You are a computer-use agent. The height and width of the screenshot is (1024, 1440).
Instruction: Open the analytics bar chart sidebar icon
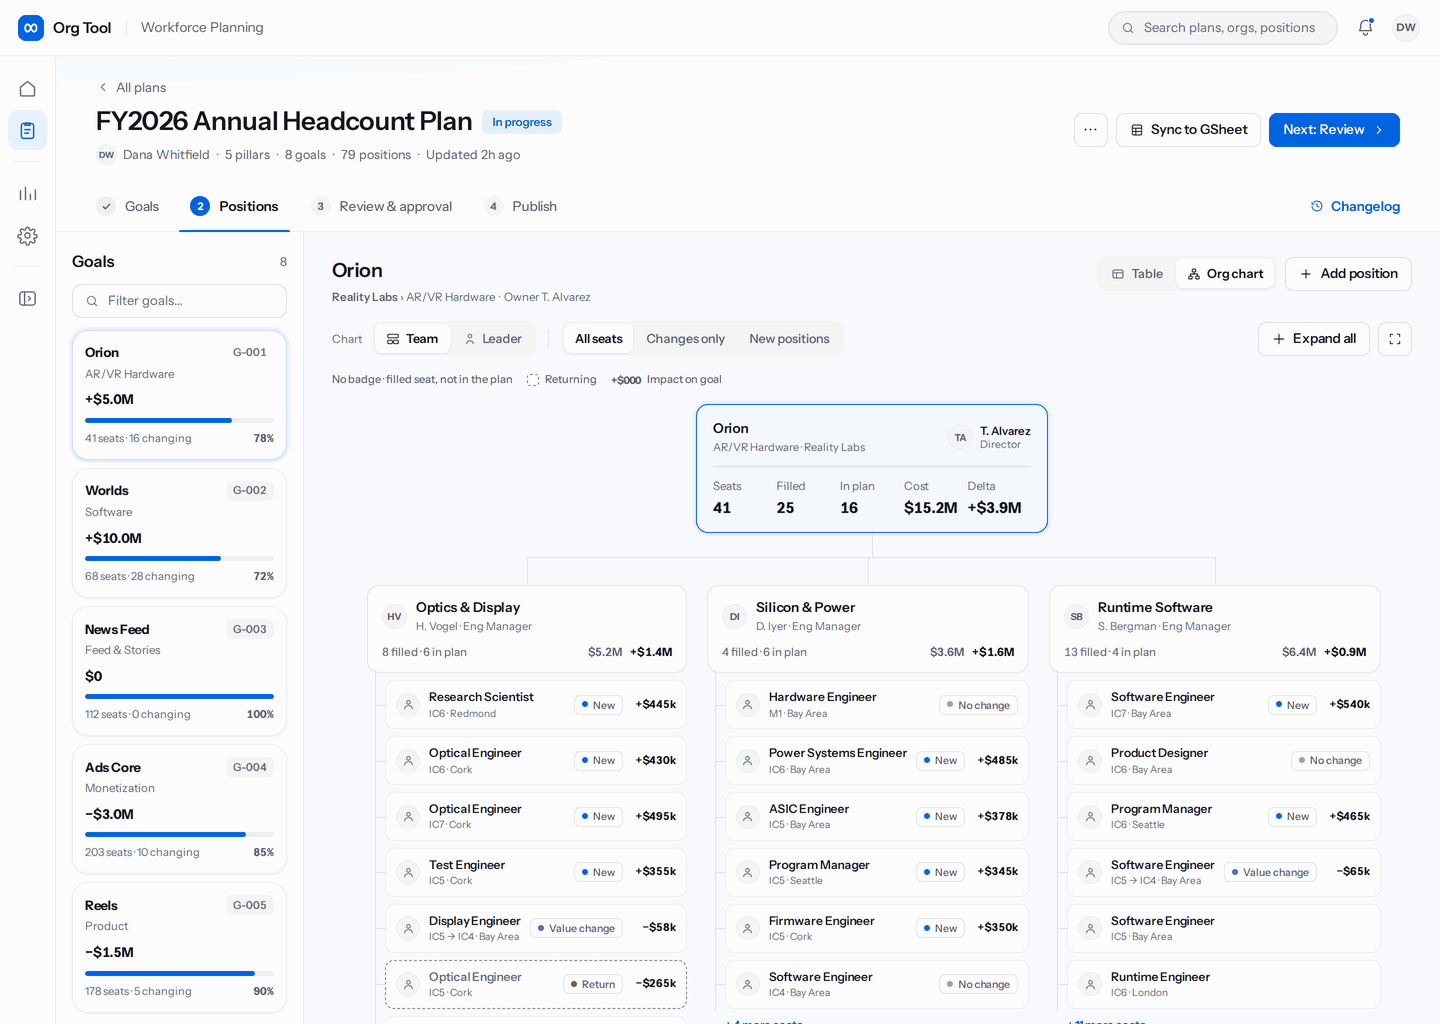[x=28, y=194]
